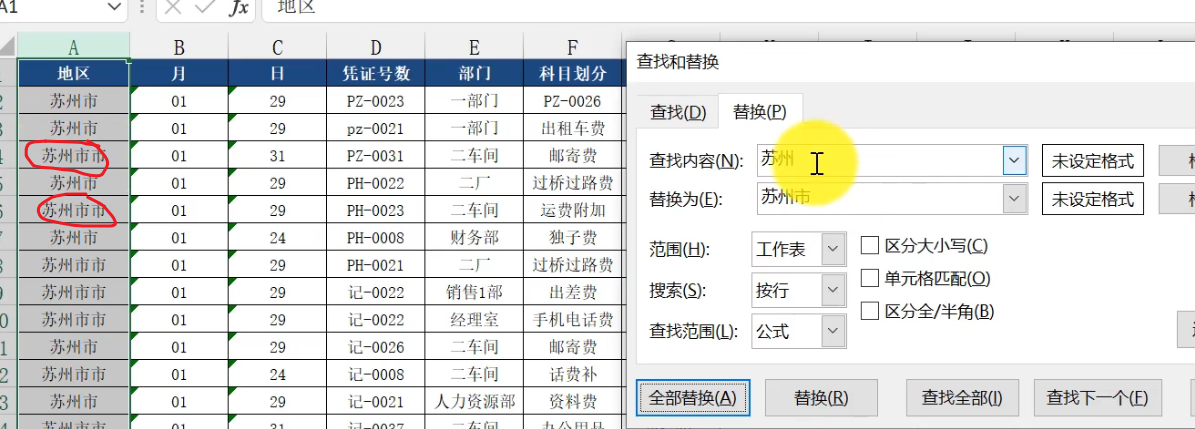The height and width of the screenshot is (429, 1195).
Task: Click cell containing PH-0008
Action: [x=376, y=238]
